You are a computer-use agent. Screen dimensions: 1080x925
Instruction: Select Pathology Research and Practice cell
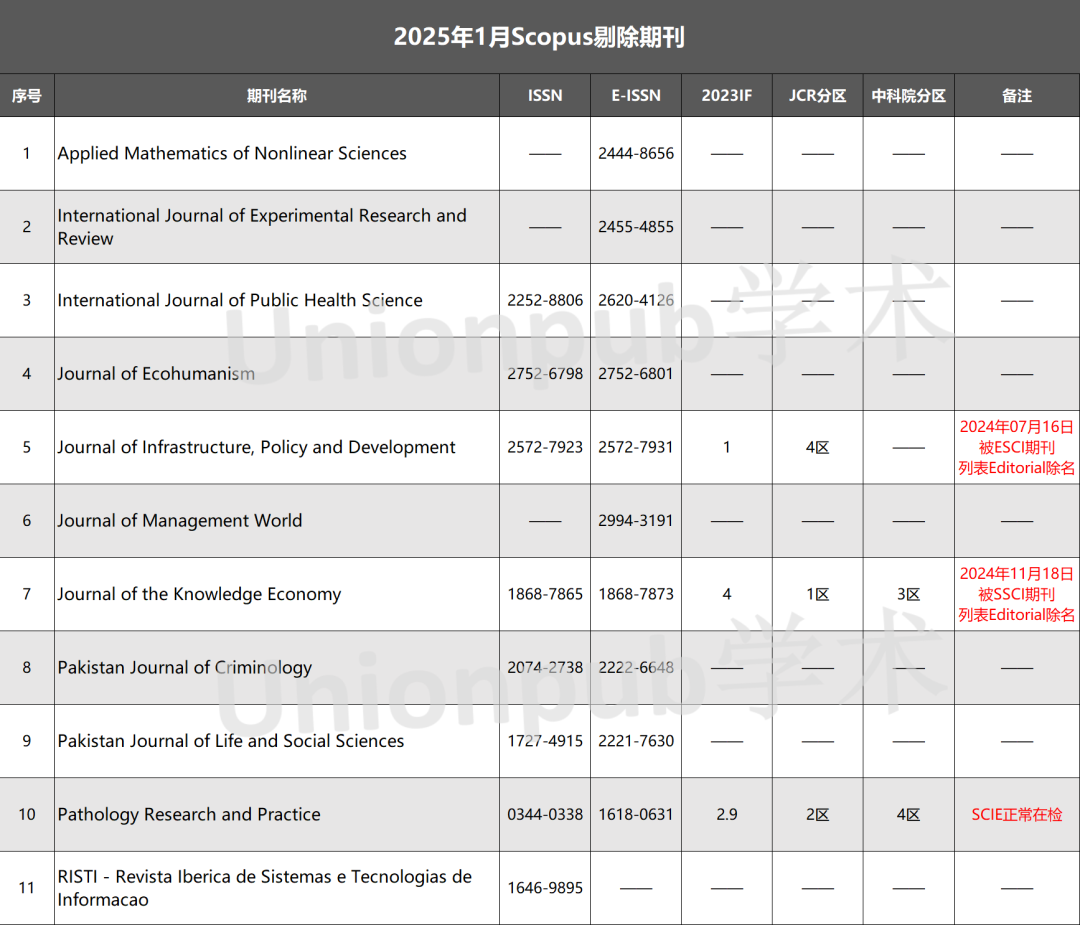[277, 814]
